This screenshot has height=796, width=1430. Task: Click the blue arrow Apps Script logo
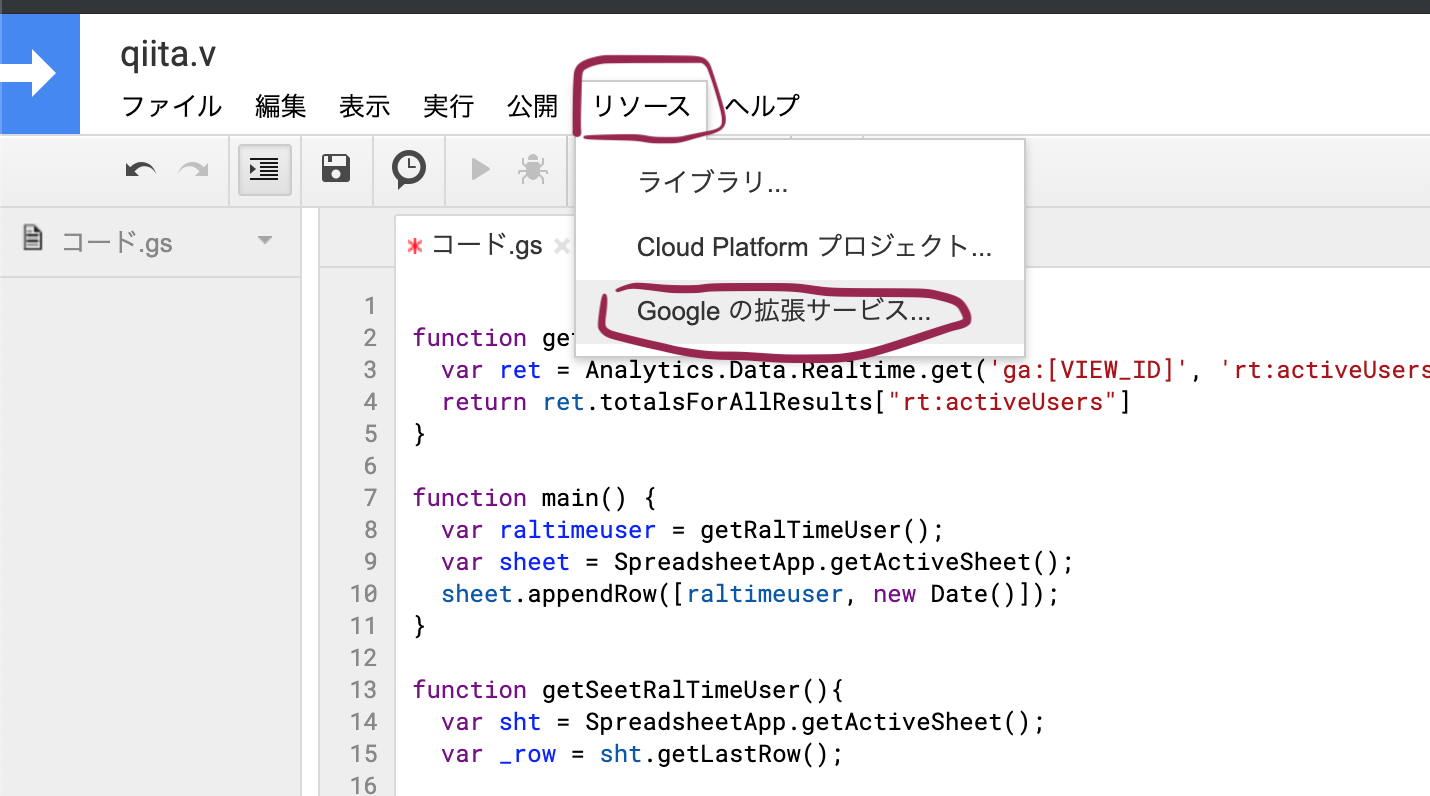[x=39, y=75]
